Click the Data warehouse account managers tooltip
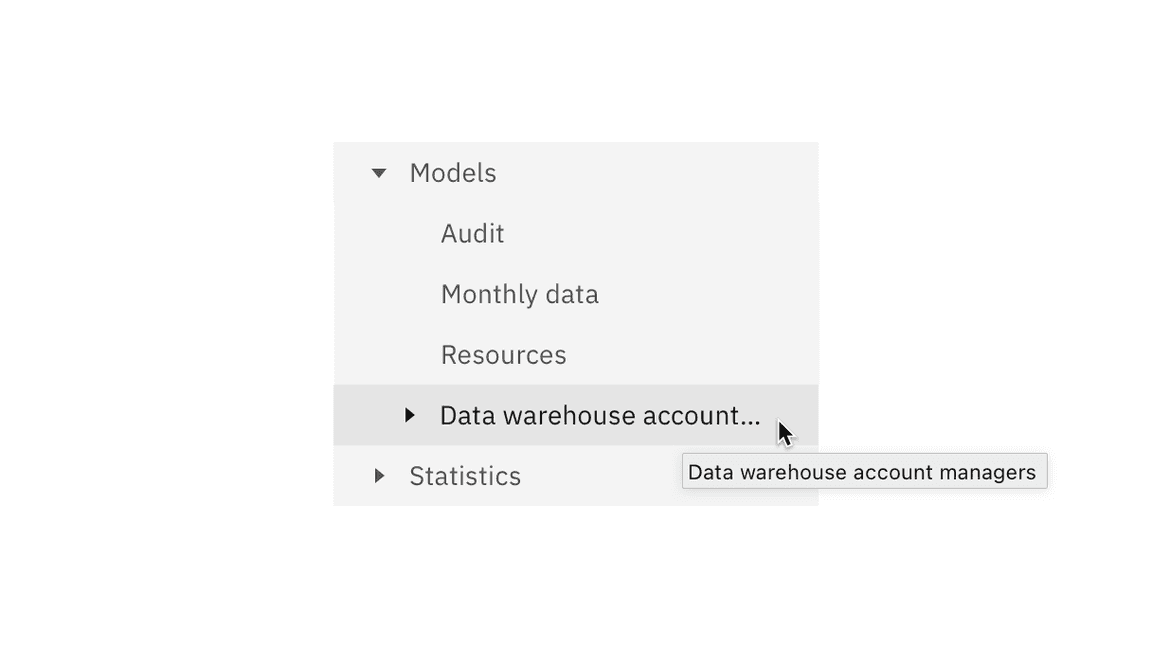The width and height of the screenshot is (1152, 648). click(x=863, y=472)
